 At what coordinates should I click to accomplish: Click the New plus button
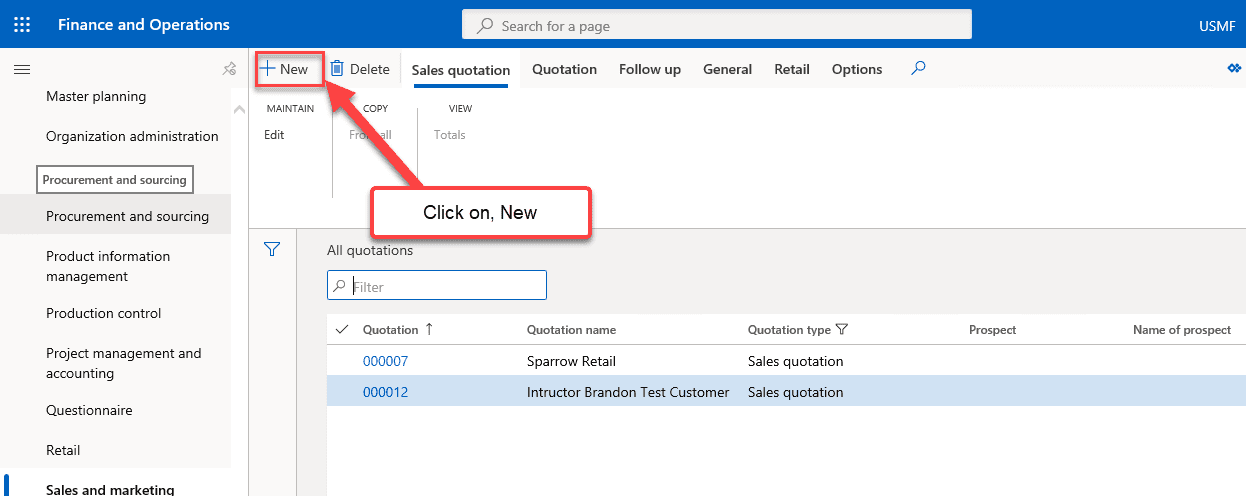[x=286, y=69]
